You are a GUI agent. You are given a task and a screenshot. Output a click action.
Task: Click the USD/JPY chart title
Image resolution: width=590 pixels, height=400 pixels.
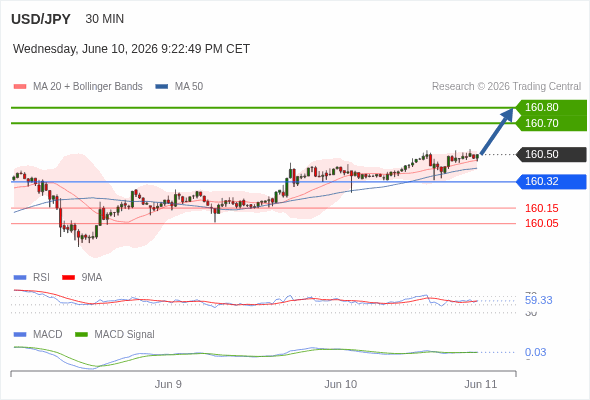click(x=41, y=19)
